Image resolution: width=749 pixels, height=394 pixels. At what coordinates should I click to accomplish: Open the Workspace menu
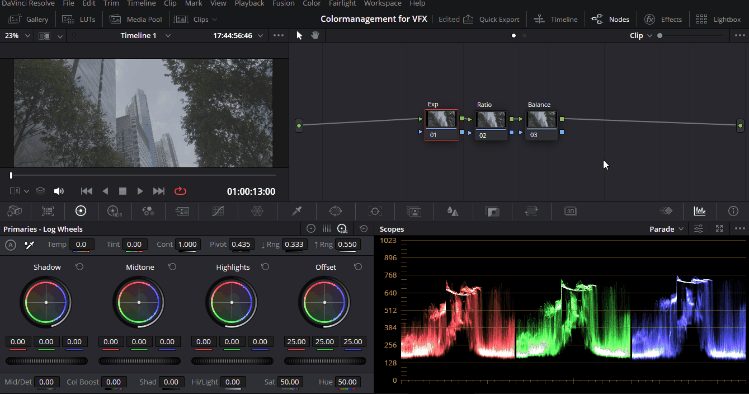383,3
